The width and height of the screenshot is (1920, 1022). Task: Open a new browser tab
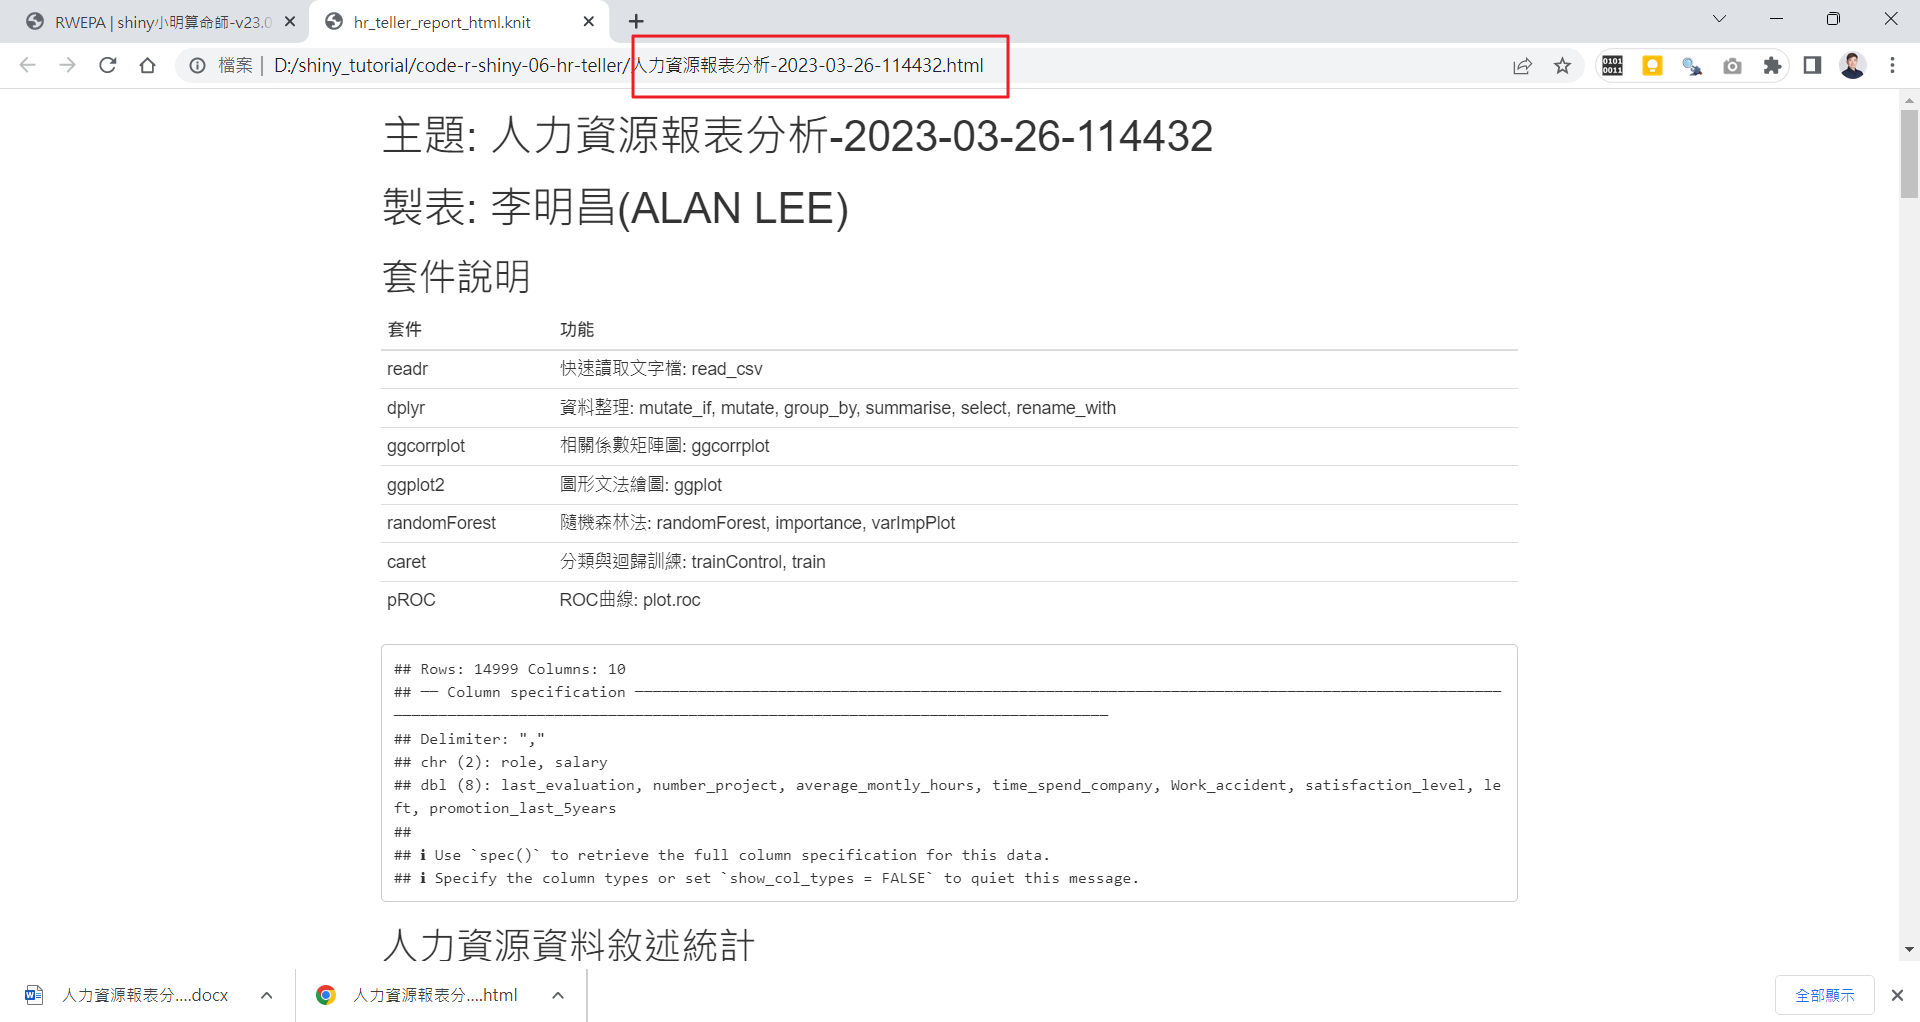click(636, 21)
